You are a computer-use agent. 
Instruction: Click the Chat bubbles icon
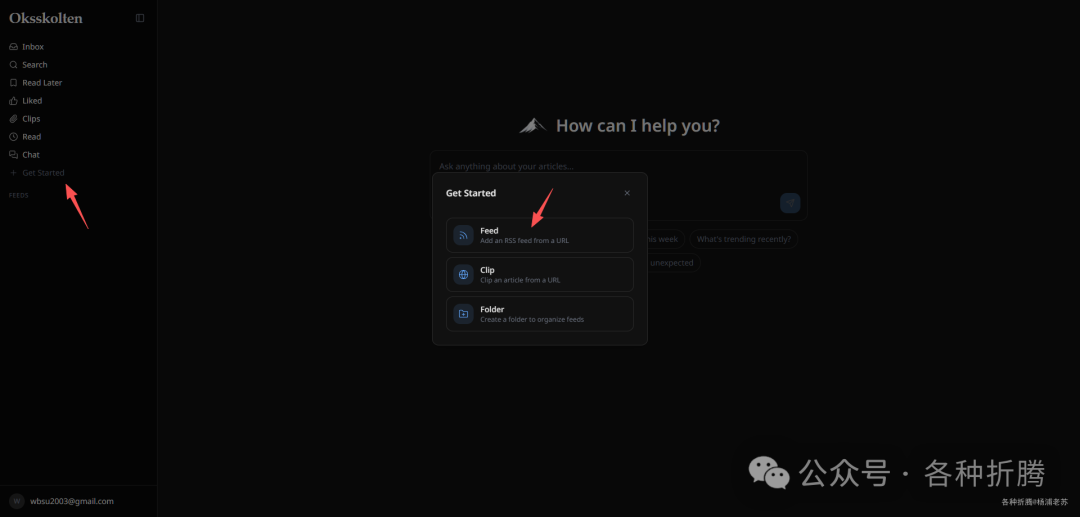click(13, 154)
